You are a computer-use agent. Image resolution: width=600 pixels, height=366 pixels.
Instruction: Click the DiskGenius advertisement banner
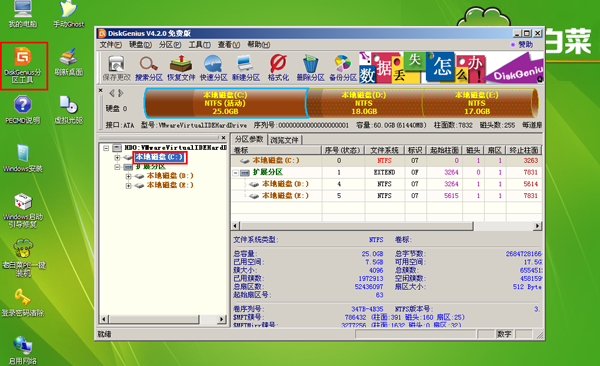(451, 68)
